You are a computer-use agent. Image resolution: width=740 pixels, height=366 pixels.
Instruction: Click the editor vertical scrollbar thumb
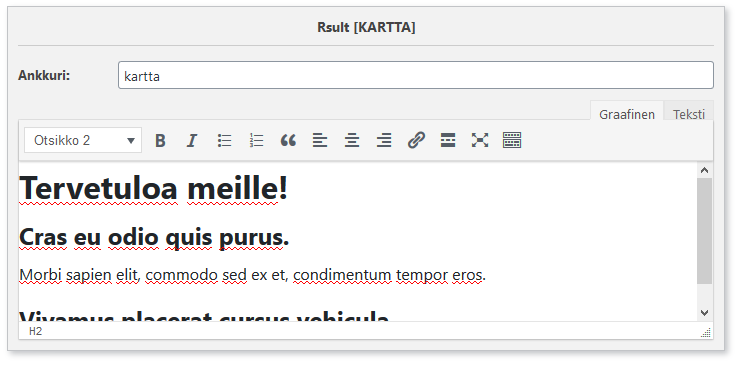pyautogui.click(x=705, y=231)
